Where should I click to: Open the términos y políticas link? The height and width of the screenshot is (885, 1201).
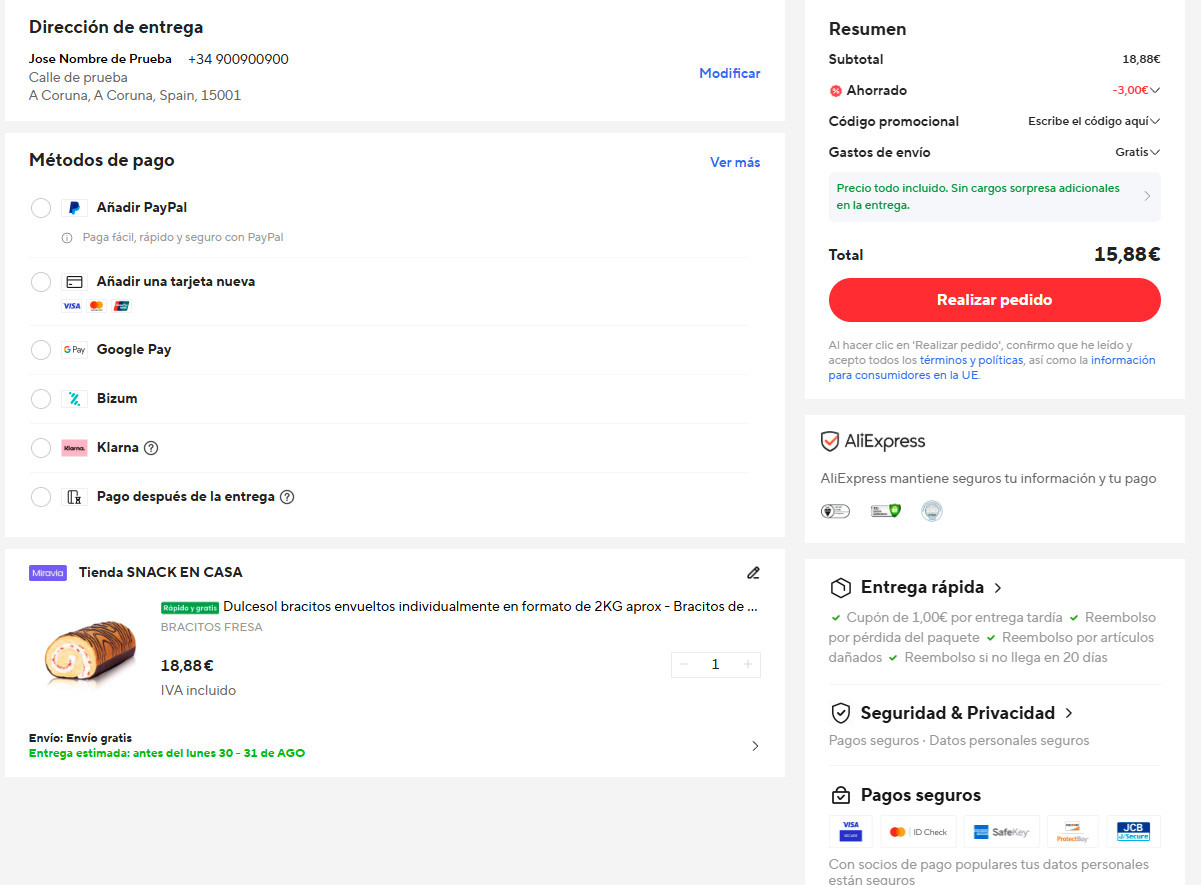point(971,360)
